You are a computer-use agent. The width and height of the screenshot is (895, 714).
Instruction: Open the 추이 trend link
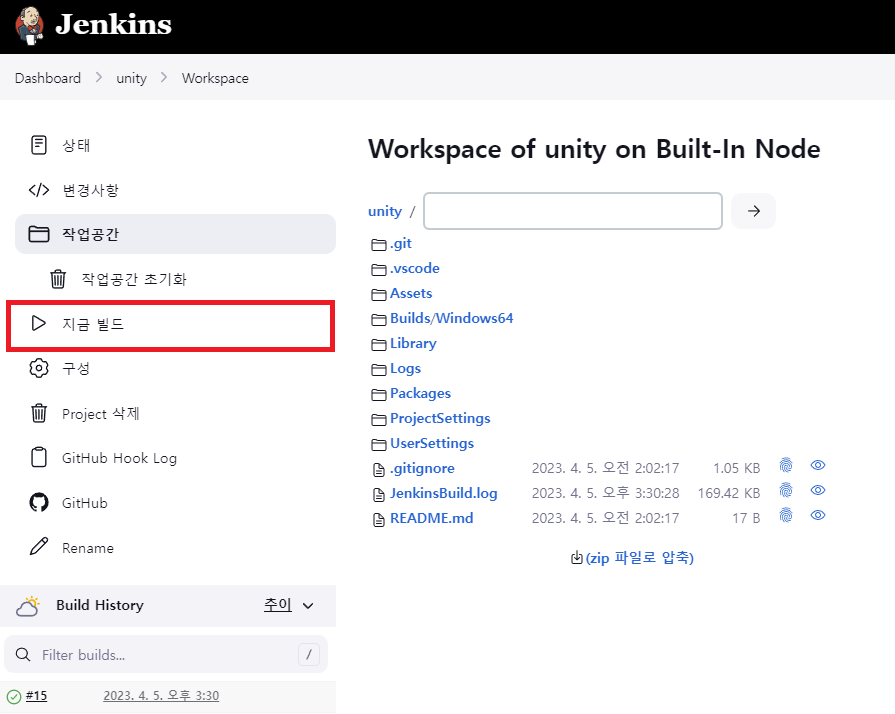pos(277,605)
